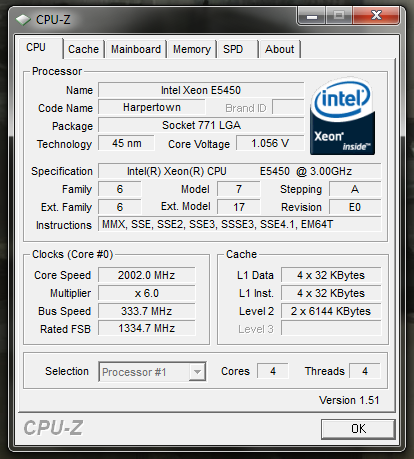
Task: Click the CPU-Z title bar text
Action: (x=53, y=20)
